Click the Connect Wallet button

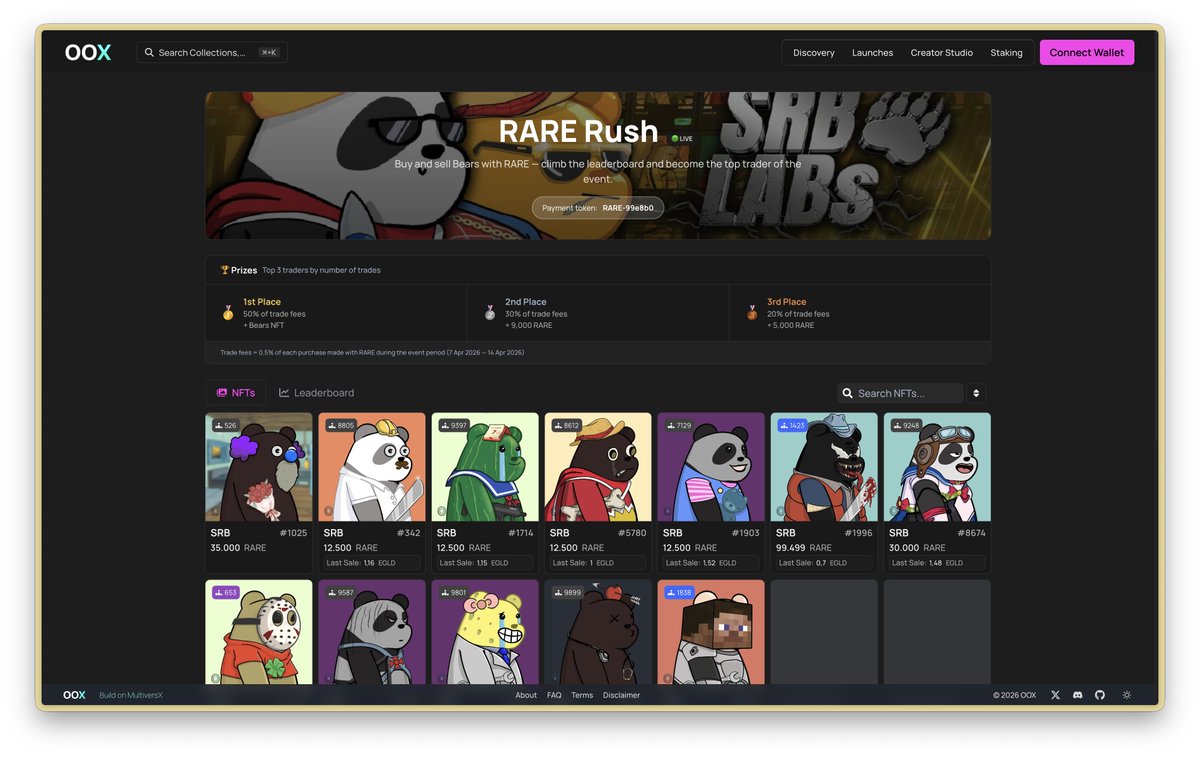tap(1087, 53)
